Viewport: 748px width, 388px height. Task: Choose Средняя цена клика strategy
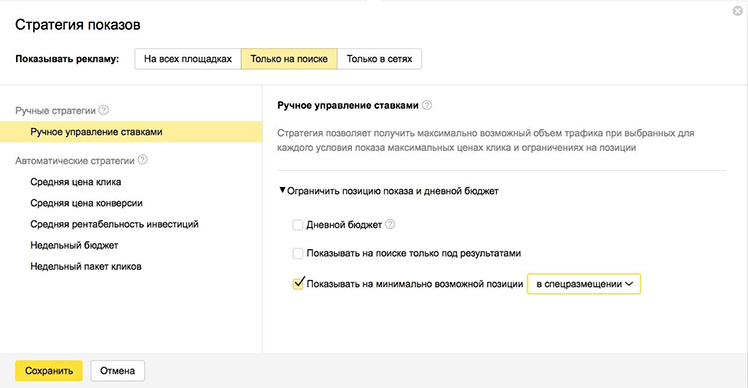76,182
